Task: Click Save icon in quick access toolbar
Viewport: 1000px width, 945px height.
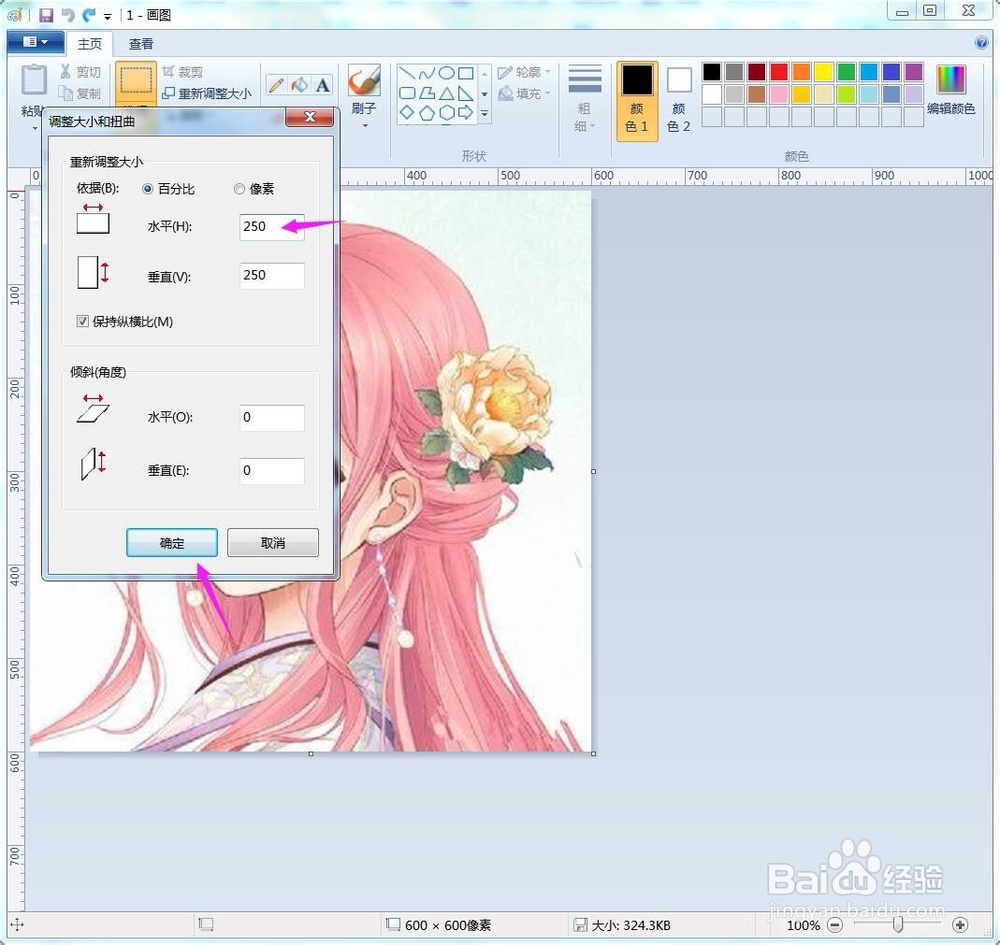Action: (x=46, y=14)
